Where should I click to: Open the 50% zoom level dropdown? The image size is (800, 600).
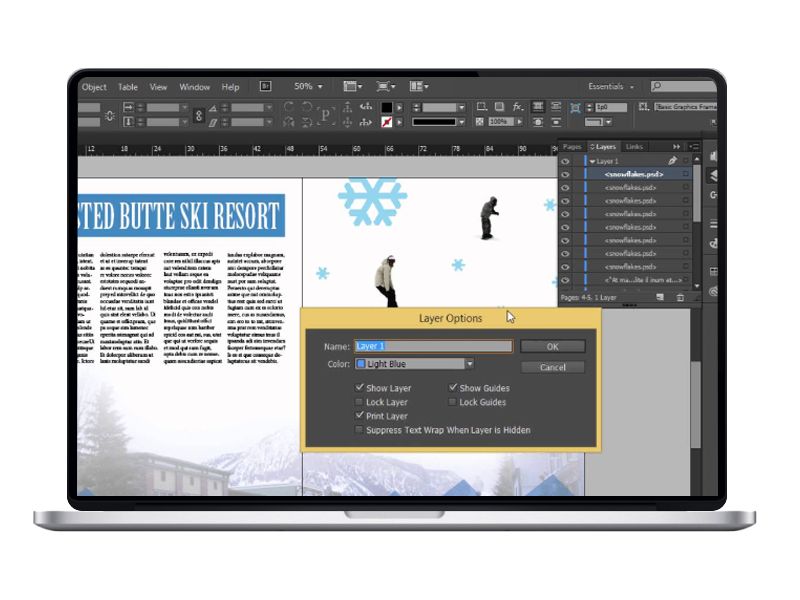[308, 87]
